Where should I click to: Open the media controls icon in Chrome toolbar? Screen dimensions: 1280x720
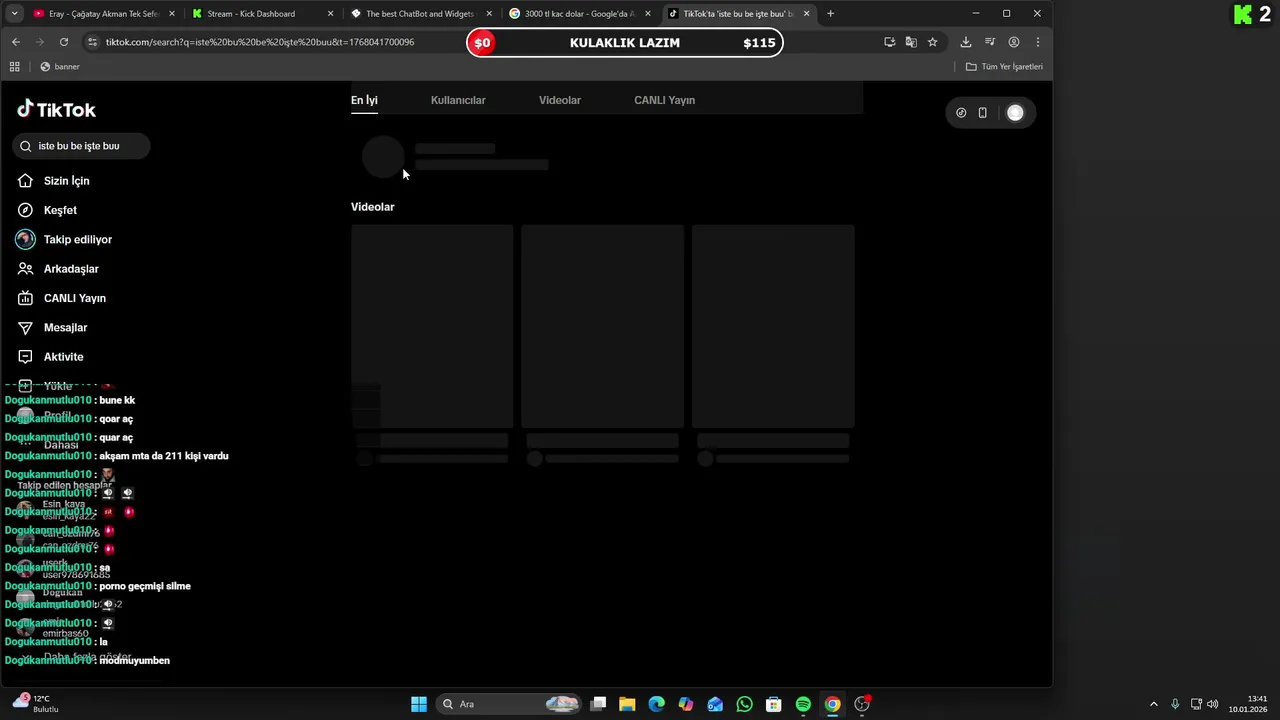pyautogui.click(x=990, y=42)
